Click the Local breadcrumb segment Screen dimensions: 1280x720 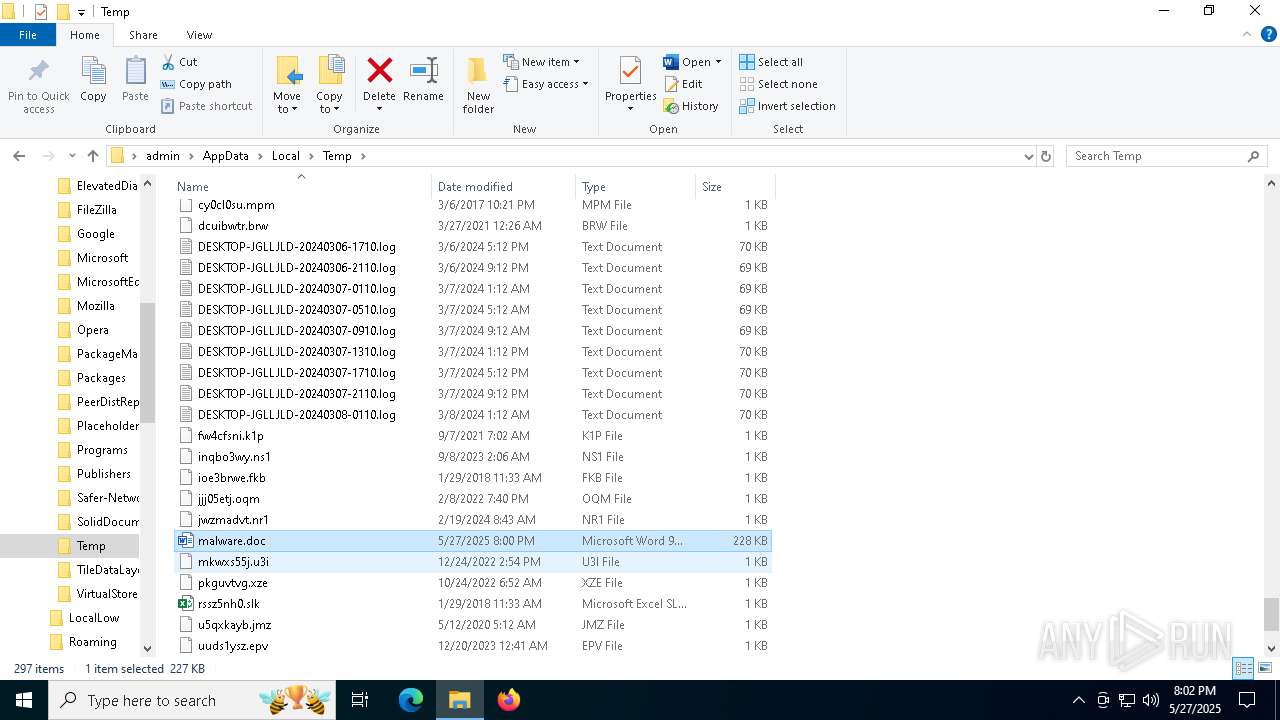pos(285,156)
